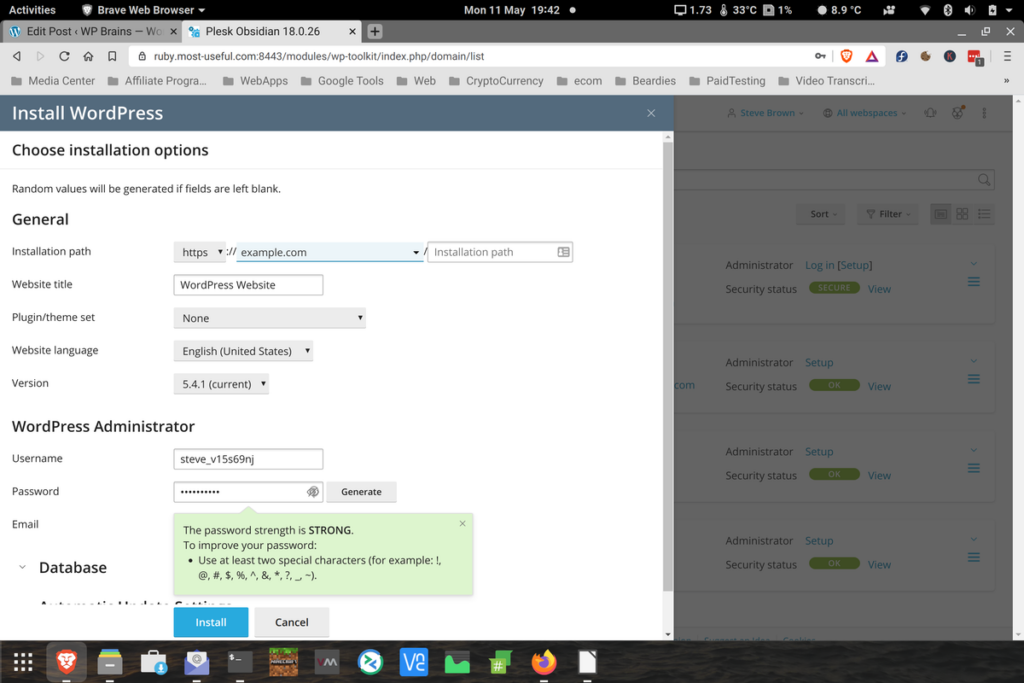Open the All webspaces dropdown
Image resolution: width=1024 pixels, height=683 pixels.
[865, 113]
